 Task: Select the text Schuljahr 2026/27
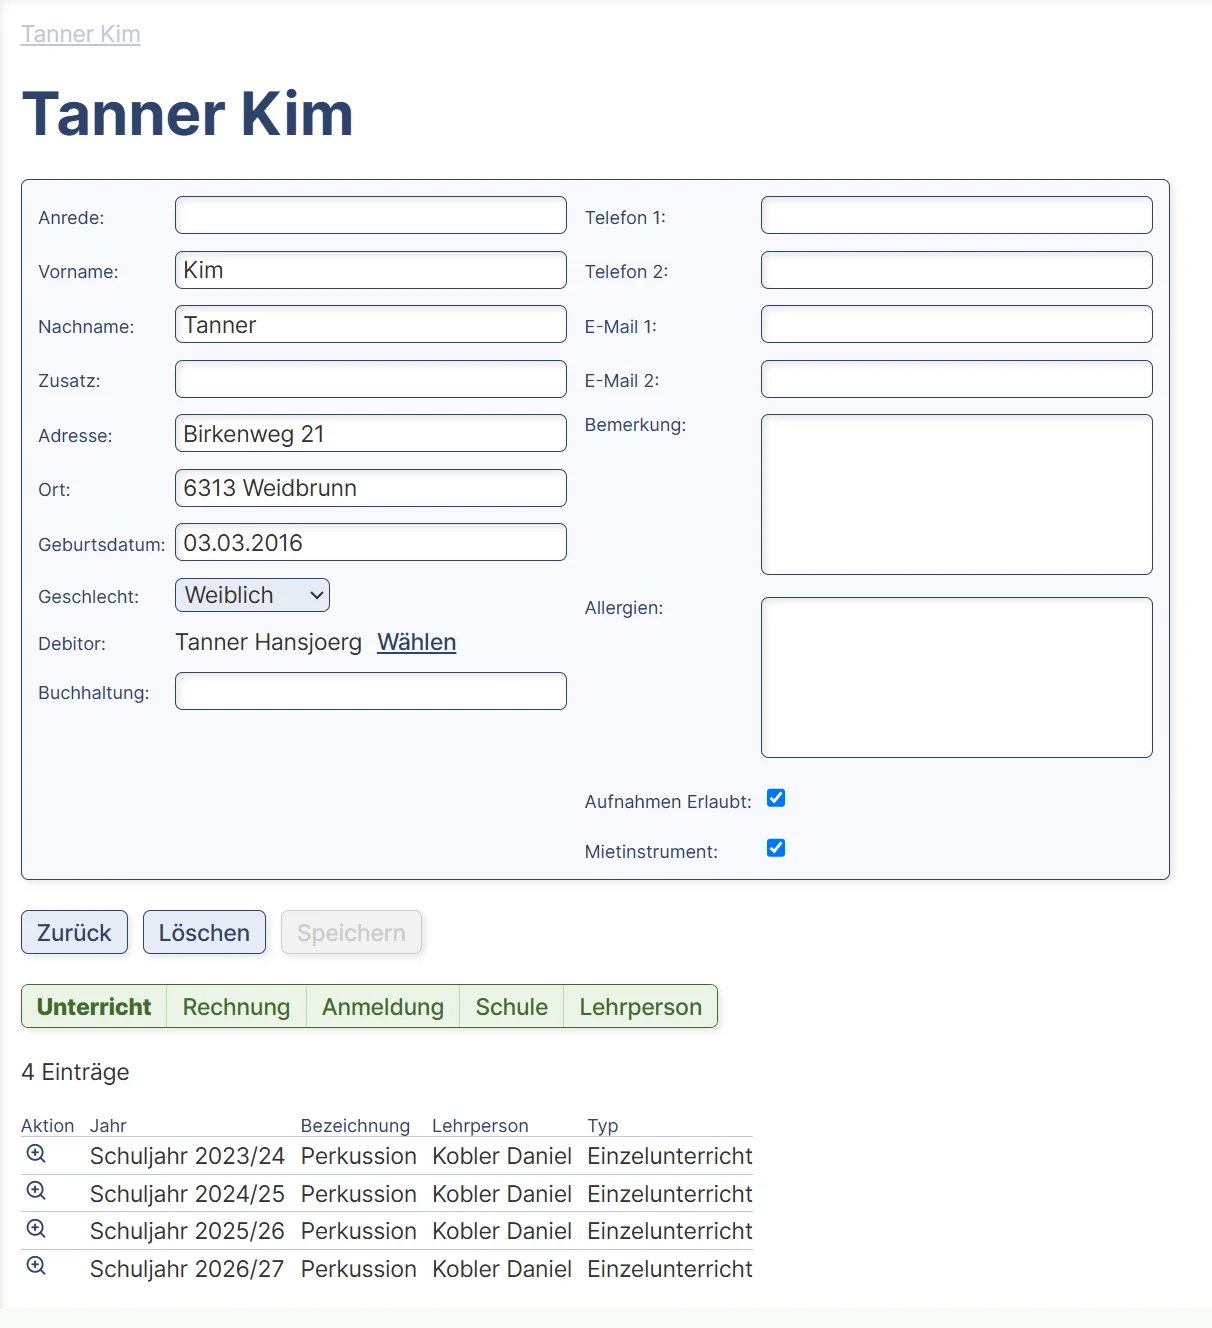[x=187, y=1269]
